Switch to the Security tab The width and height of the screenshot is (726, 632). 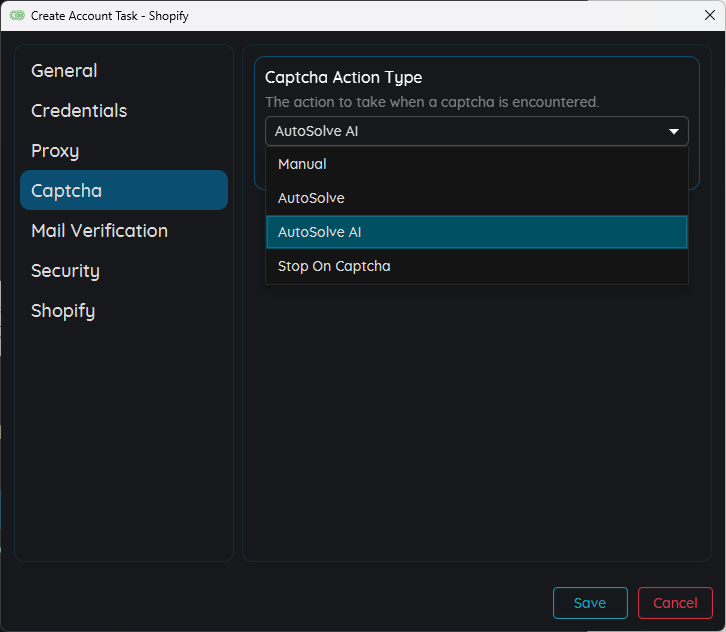tap(65, 271)
